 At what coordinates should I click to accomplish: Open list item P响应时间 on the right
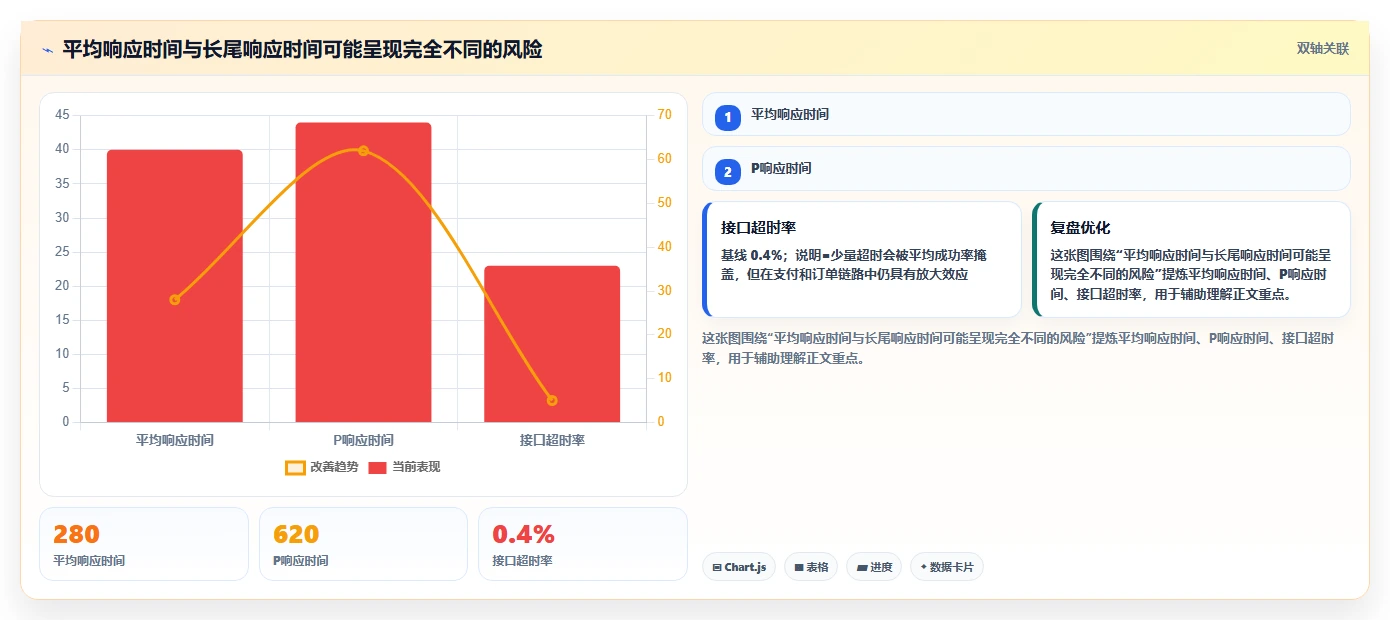(1026, 168)
